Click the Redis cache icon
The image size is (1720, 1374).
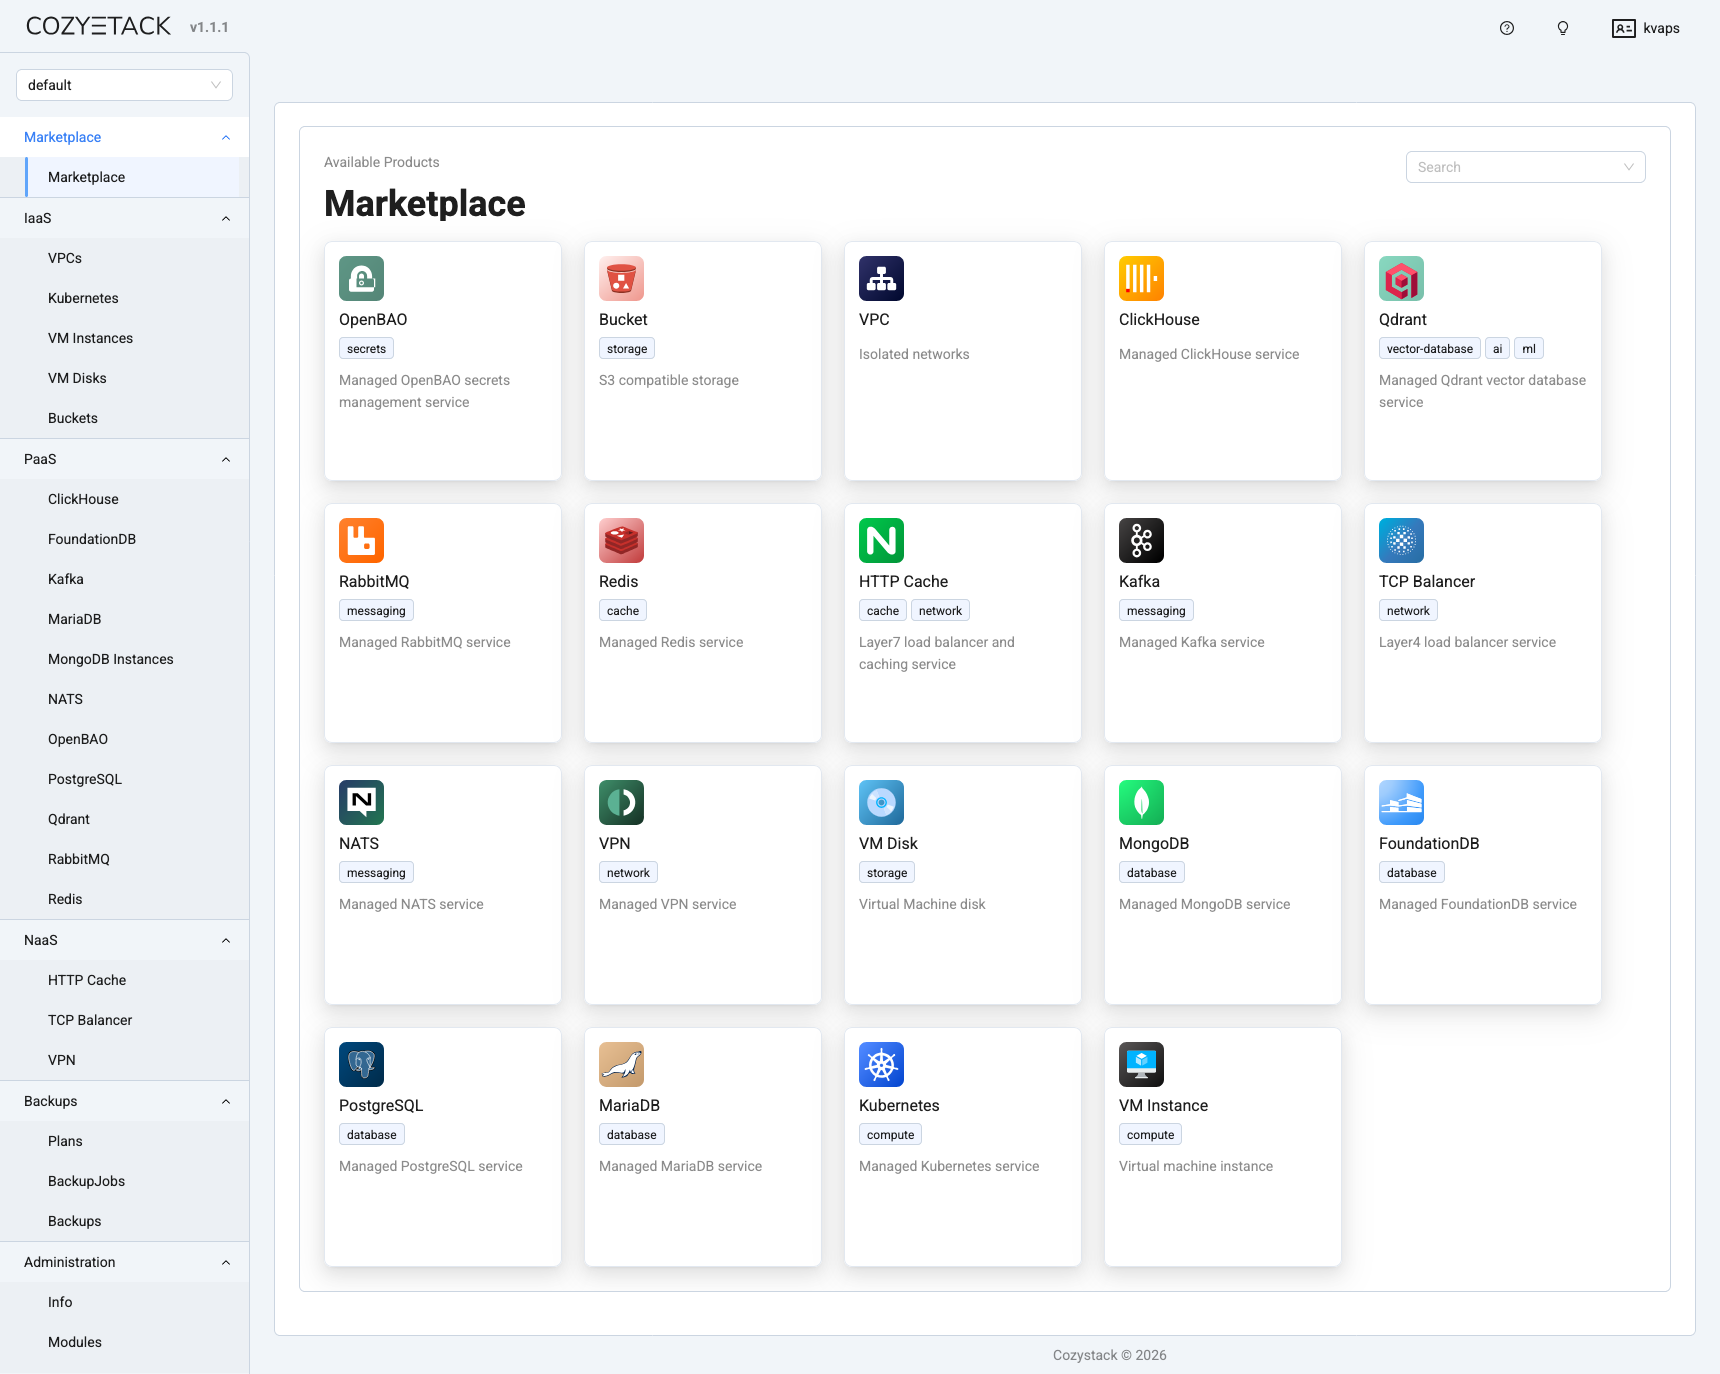[621, 540]
